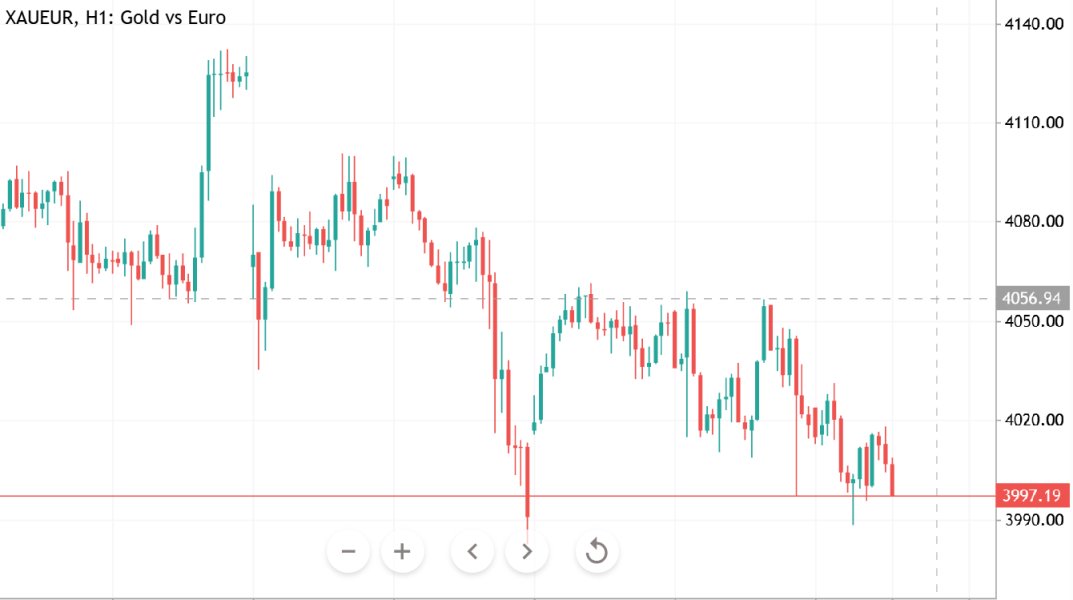Click the 4050.00 price axis label
Viewport: 1073px width, 600px height.
pyautogui.click(x=1033, y=321)
